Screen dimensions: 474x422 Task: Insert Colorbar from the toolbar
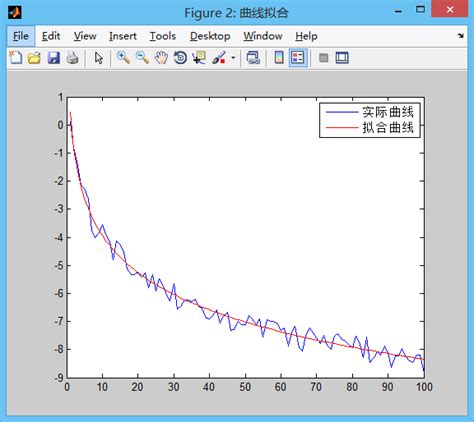(279, 58)
